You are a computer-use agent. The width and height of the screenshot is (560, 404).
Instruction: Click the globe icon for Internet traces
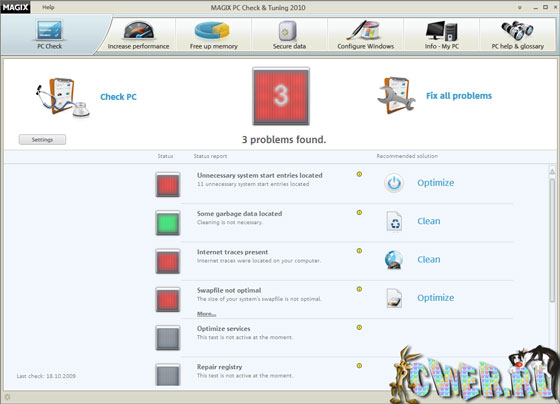pos(394,260)
